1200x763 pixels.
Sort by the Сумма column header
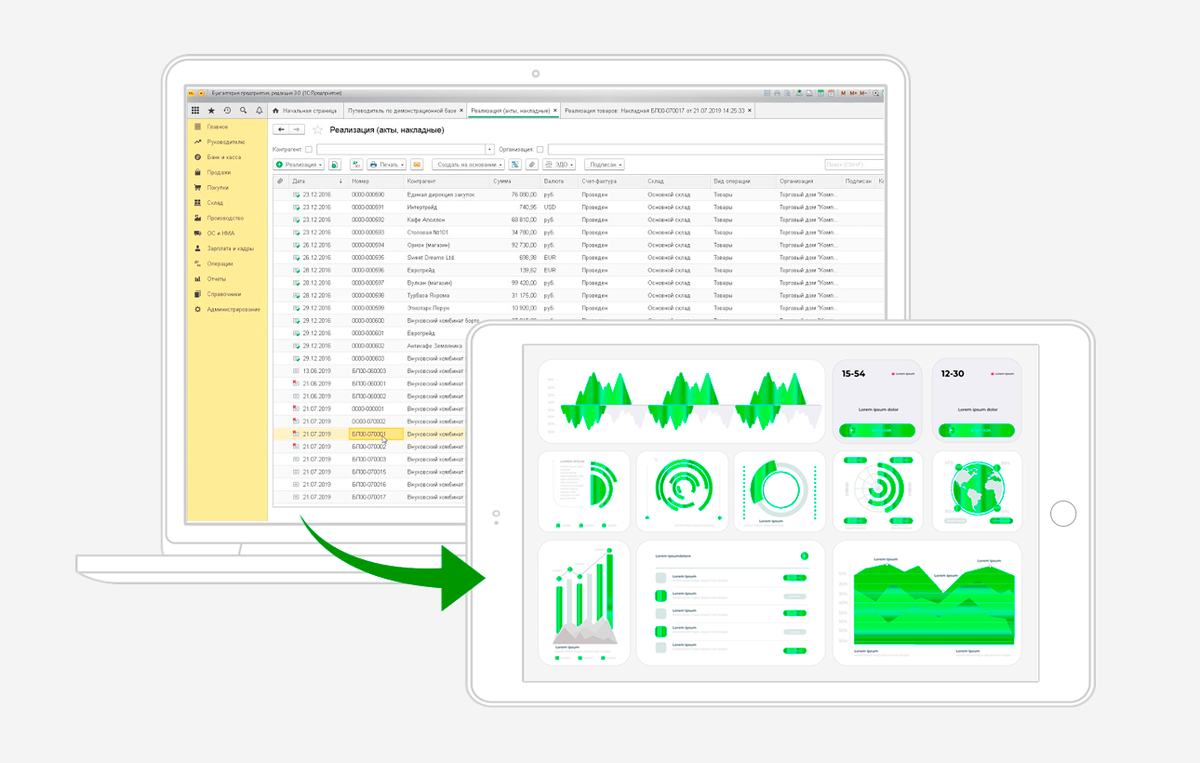514,181
